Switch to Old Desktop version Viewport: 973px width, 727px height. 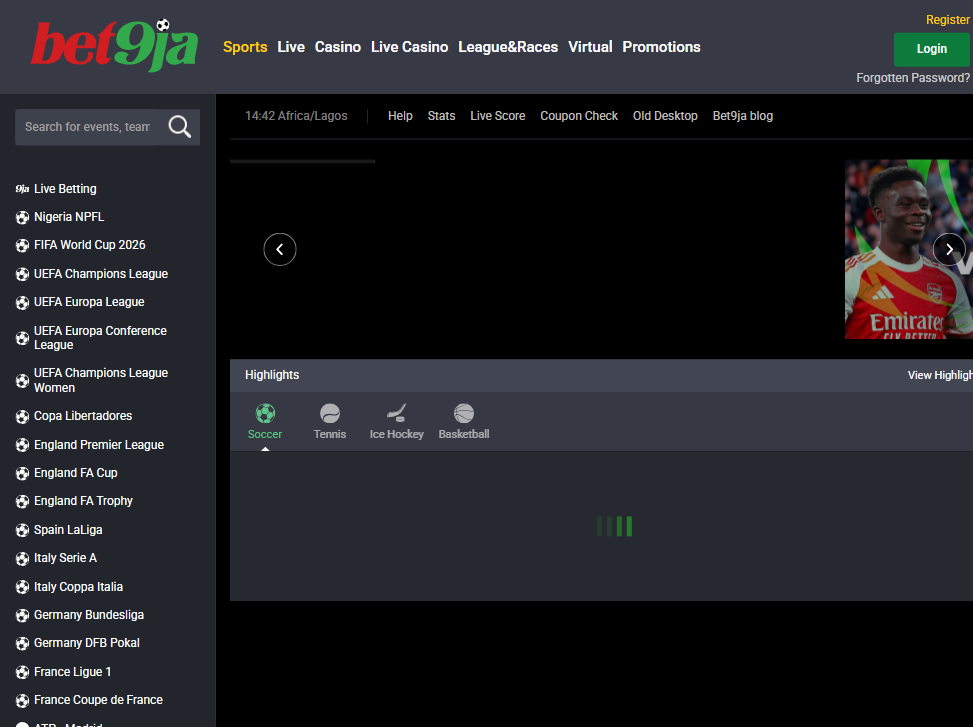tap(665, 116)
